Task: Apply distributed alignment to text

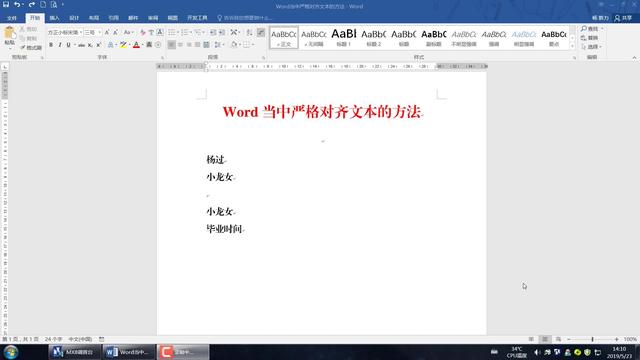Action: 207,45
